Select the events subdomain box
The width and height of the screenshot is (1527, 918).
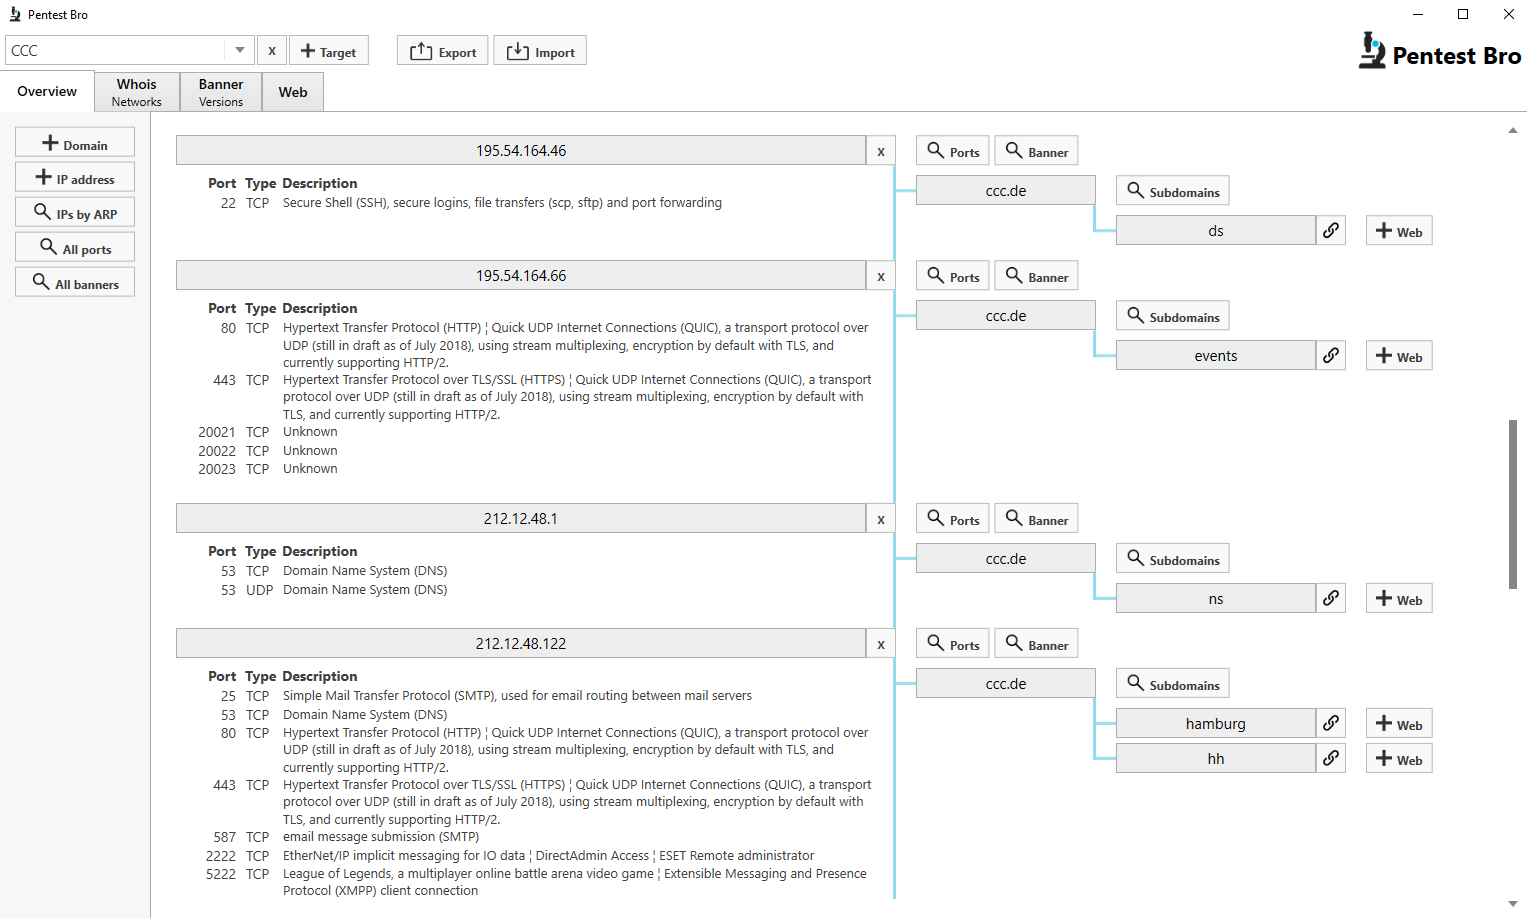(x=1216, y=355)
